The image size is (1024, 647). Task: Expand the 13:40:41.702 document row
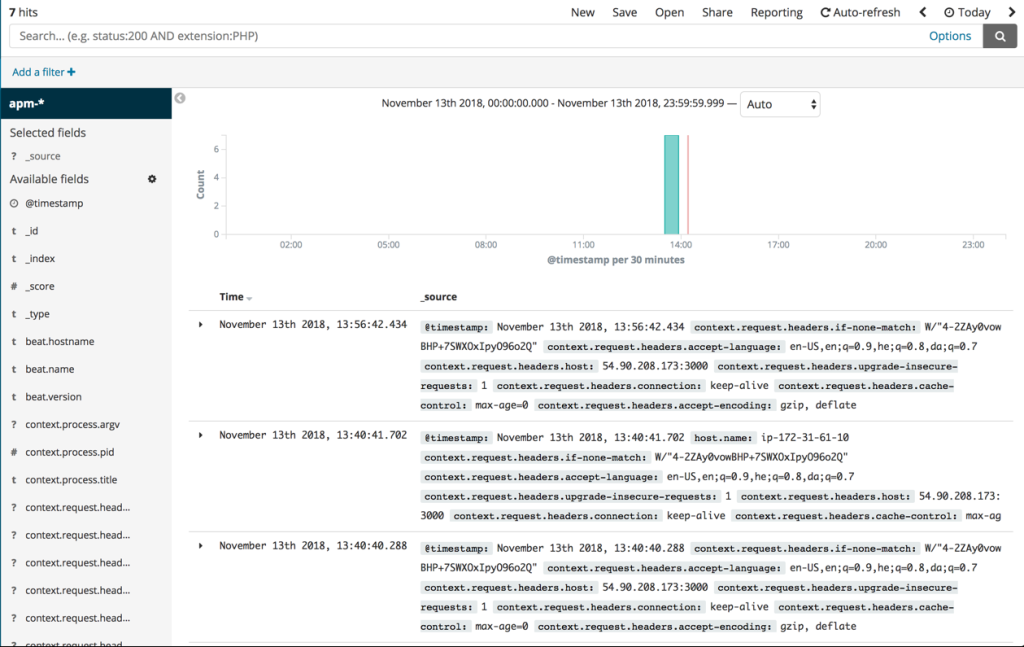click(198, 435)
